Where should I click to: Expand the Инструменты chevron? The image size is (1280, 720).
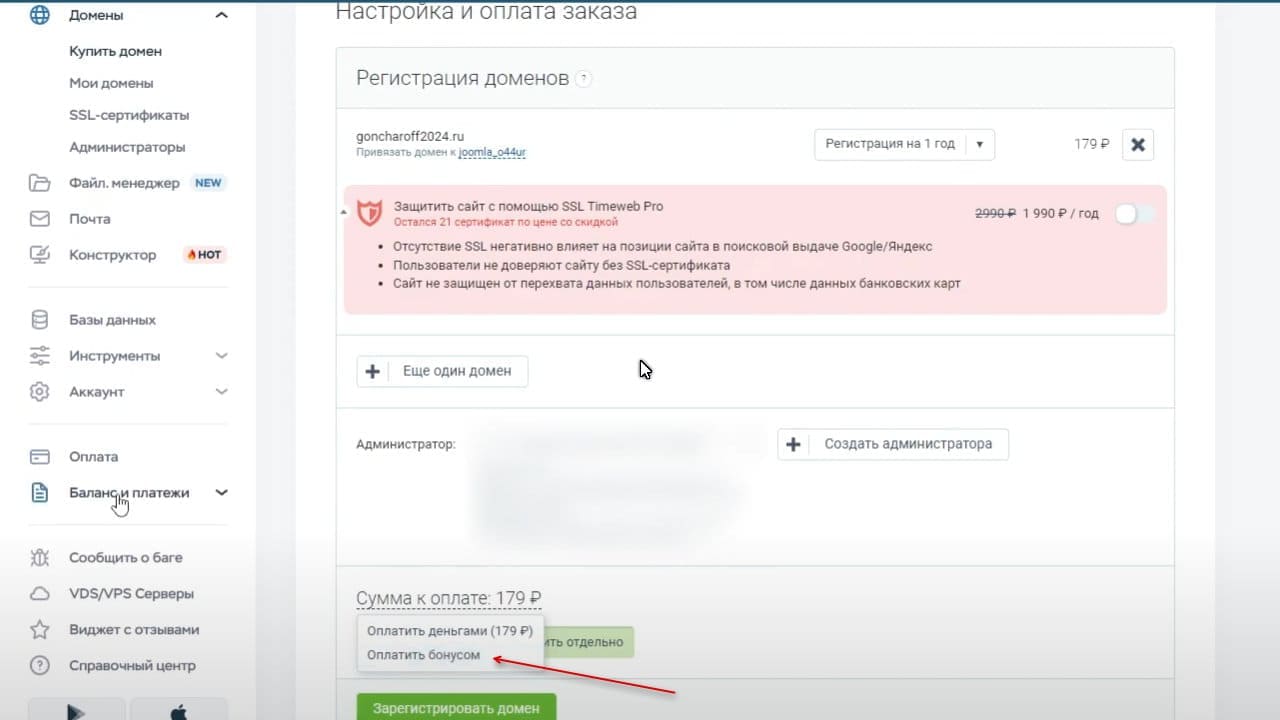pyautogui.click(x=222, y=356)
